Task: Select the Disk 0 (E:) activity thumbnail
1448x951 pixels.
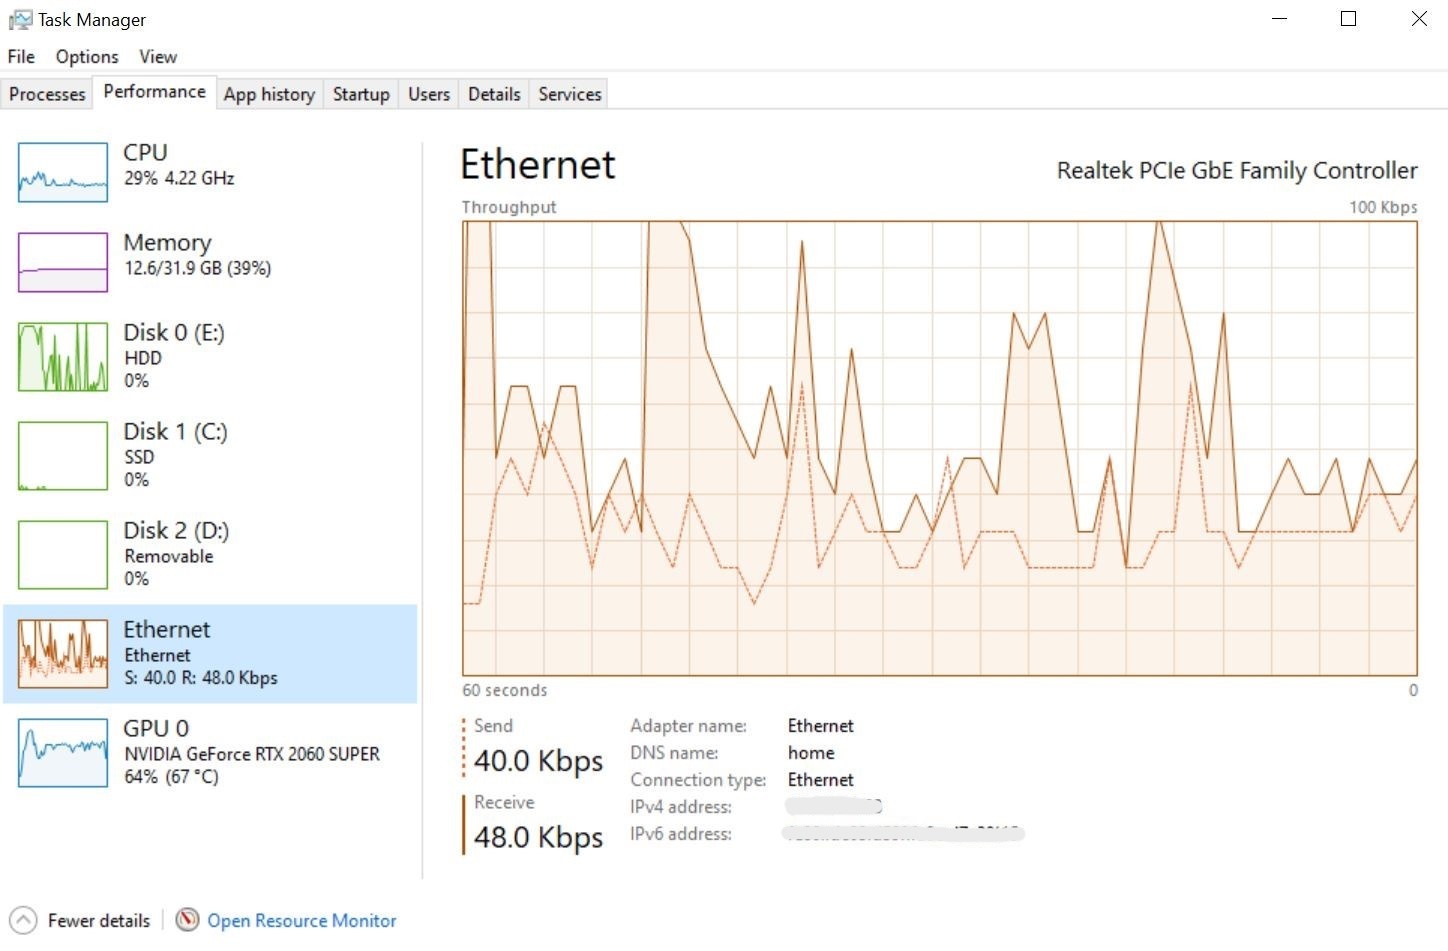Action: 63,357
